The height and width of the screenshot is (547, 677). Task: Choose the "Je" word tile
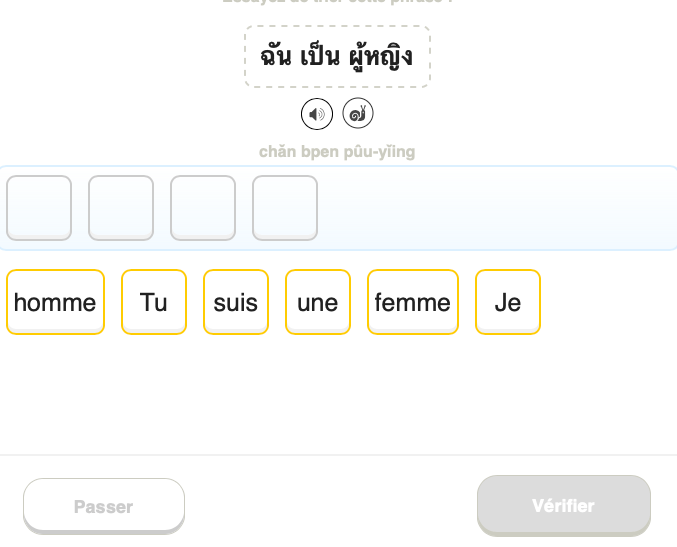click(508, 302)
